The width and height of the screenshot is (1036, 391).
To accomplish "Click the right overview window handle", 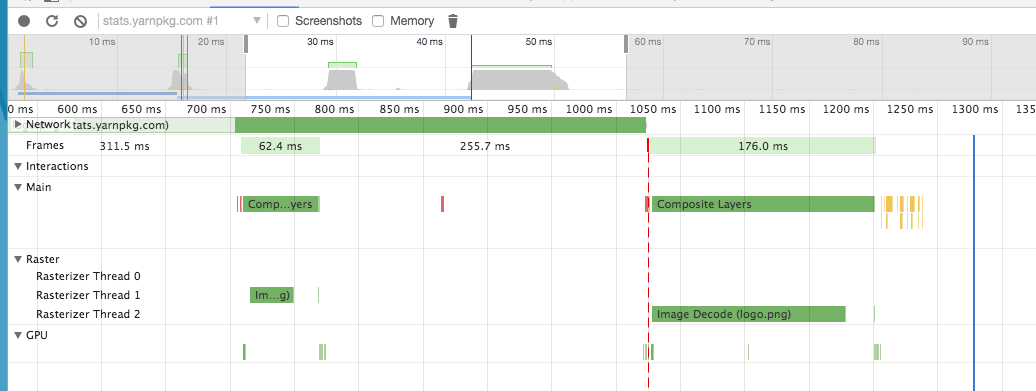I will tap(626, 44).
